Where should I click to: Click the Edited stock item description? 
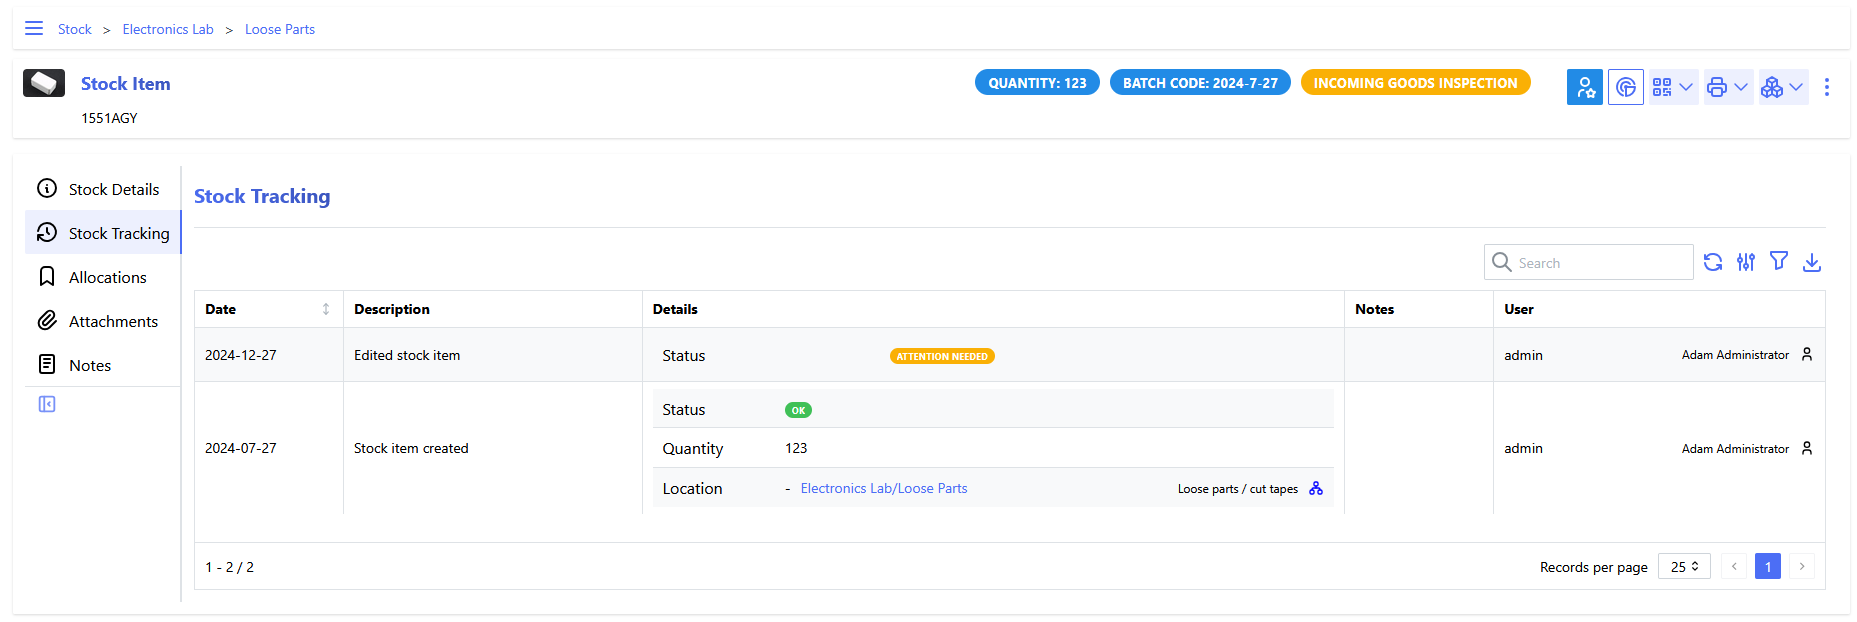[407, 355]
